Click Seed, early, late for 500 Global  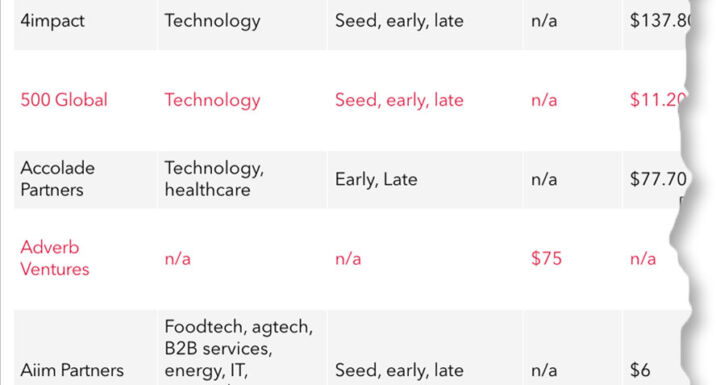pyautogui.click(x=399, y=100)
